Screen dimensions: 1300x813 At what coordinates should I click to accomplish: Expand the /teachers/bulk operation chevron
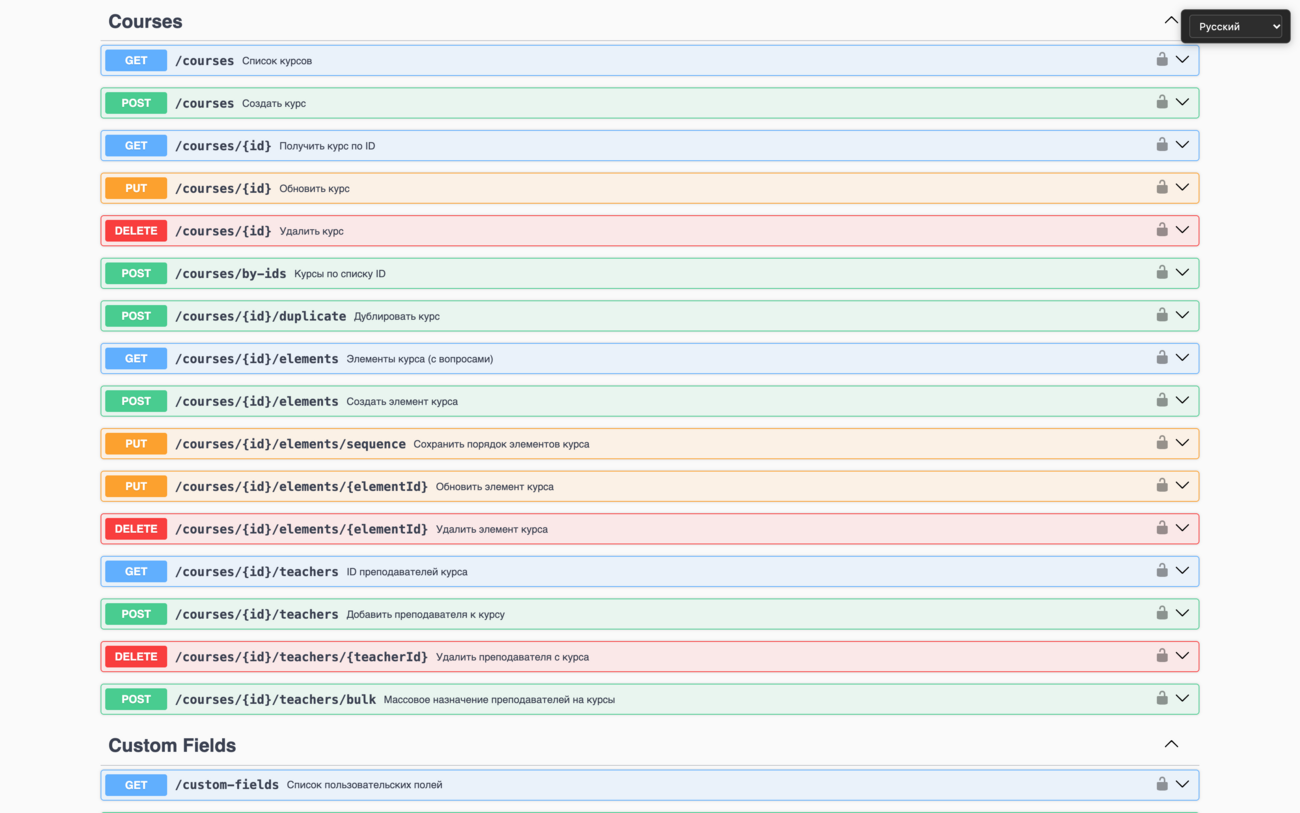click(1182, 698)
